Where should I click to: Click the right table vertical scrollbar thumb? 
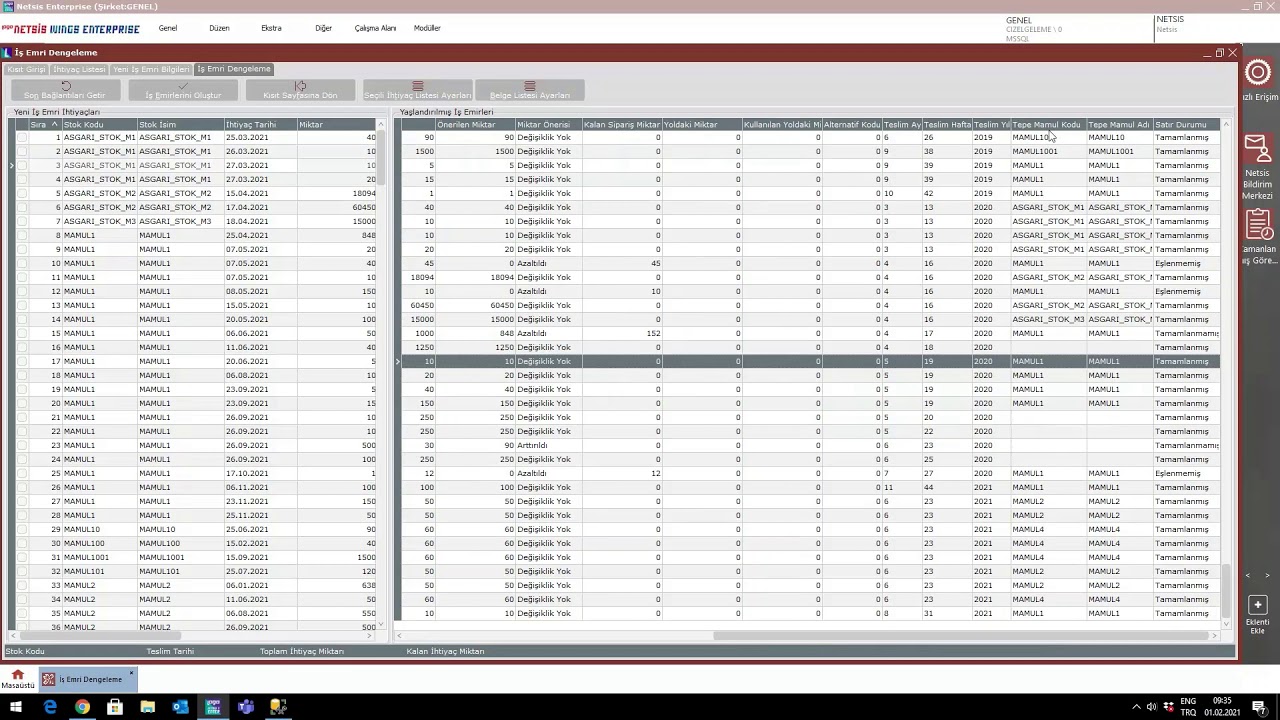(1226, 589)
